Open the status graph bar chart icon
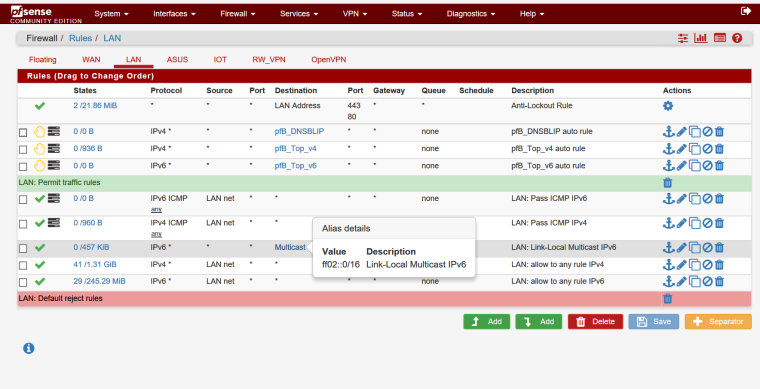Screen dimensions: 760x389 tap(701, 38)
